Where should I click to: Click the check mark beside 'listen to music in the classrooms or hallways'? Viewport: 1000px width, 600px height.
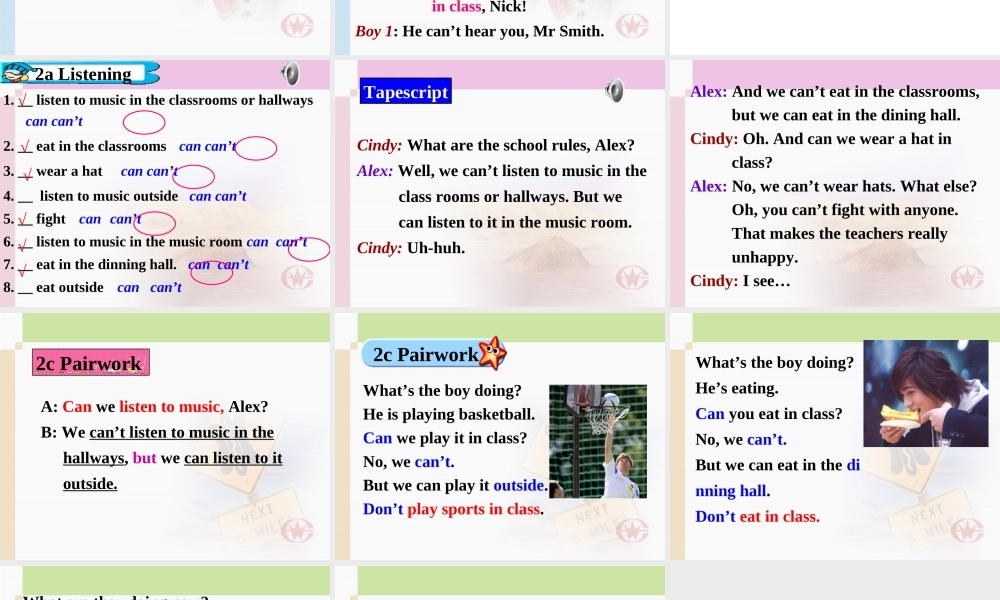24,100
